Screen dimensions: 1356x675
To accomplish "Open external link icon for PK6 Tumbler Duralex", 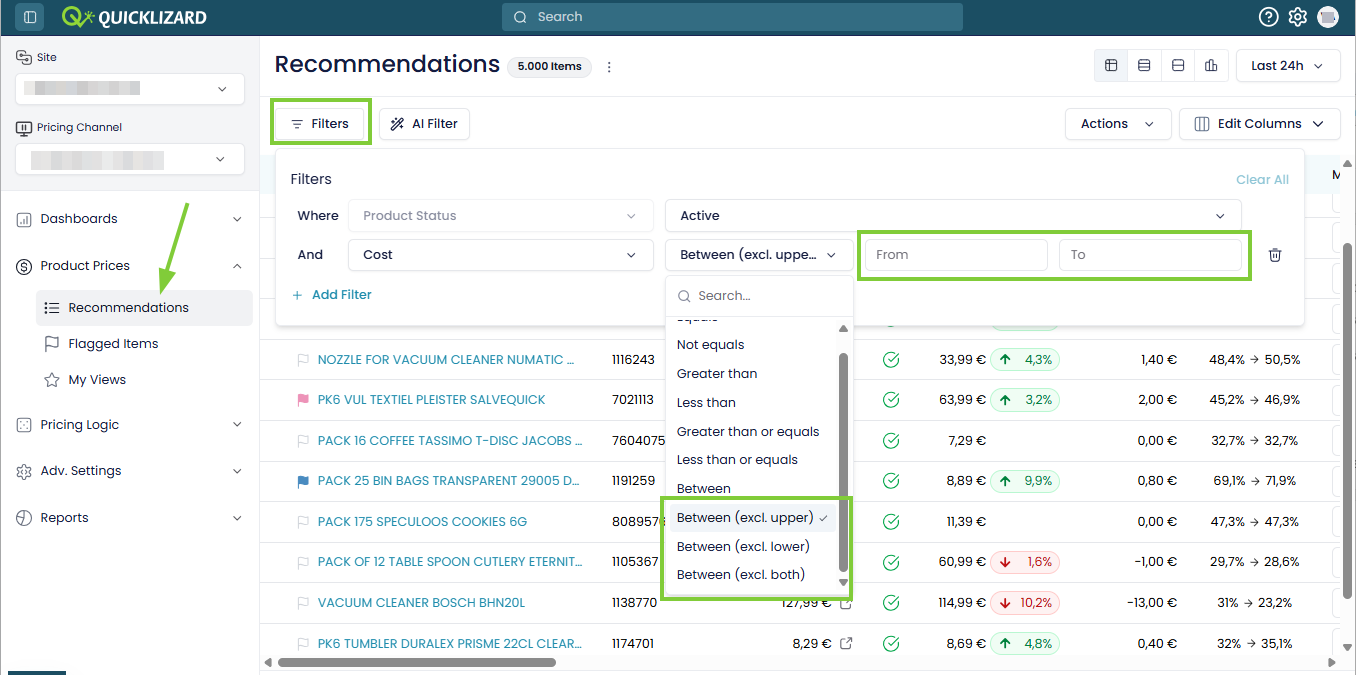I will click(x=846, y=644).
